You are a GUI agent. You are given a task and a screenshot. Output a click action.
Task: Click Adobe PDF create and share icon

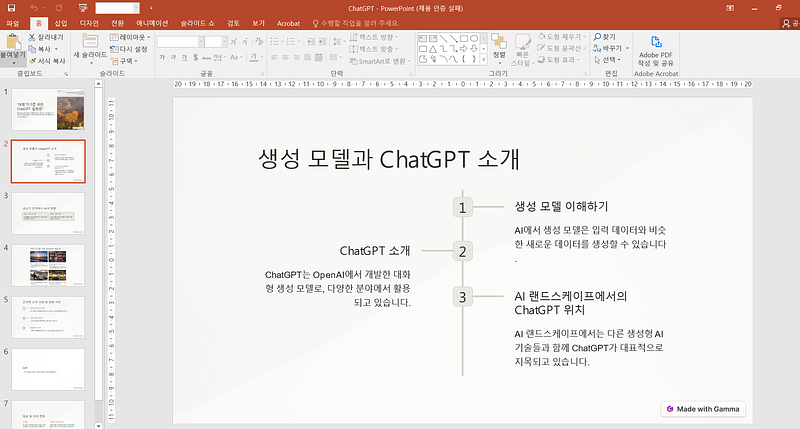tap(656, 42)
